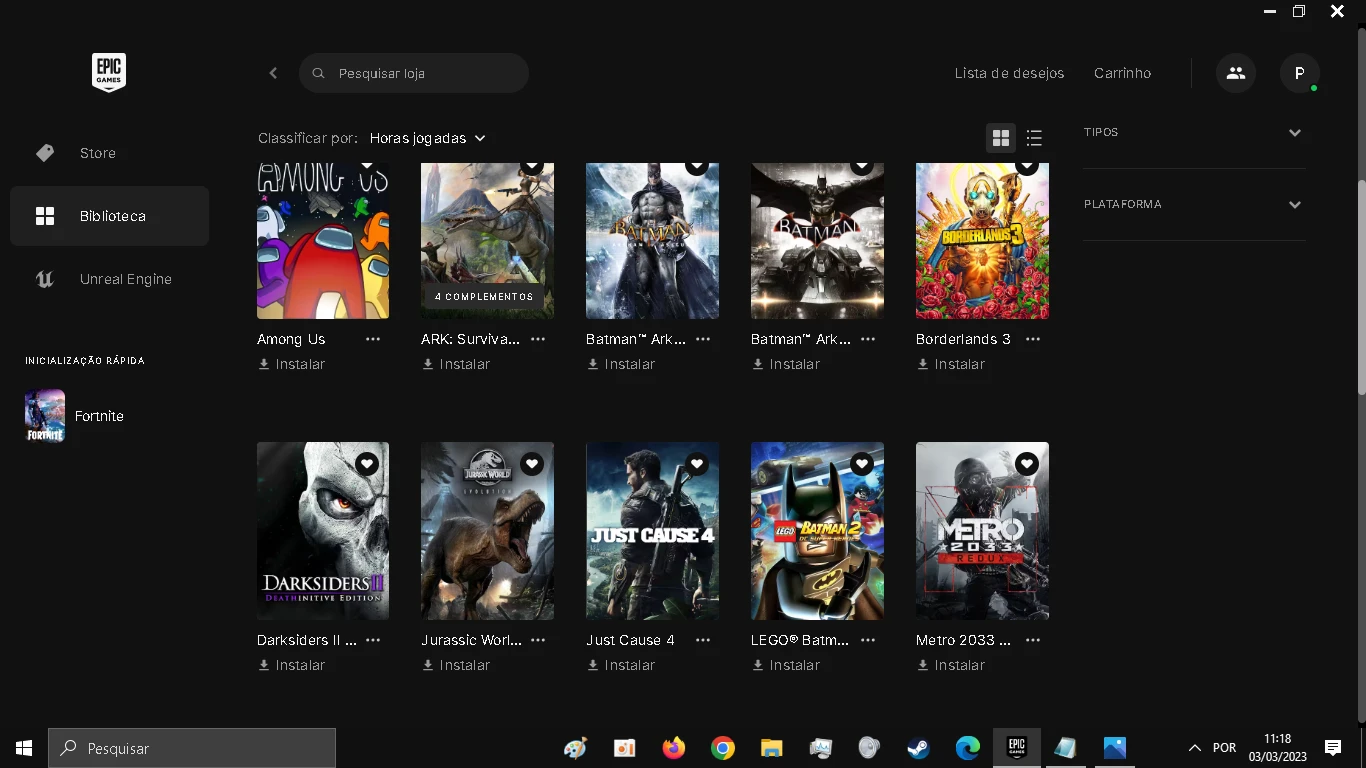Install Borderlands 3

point(951,364)
